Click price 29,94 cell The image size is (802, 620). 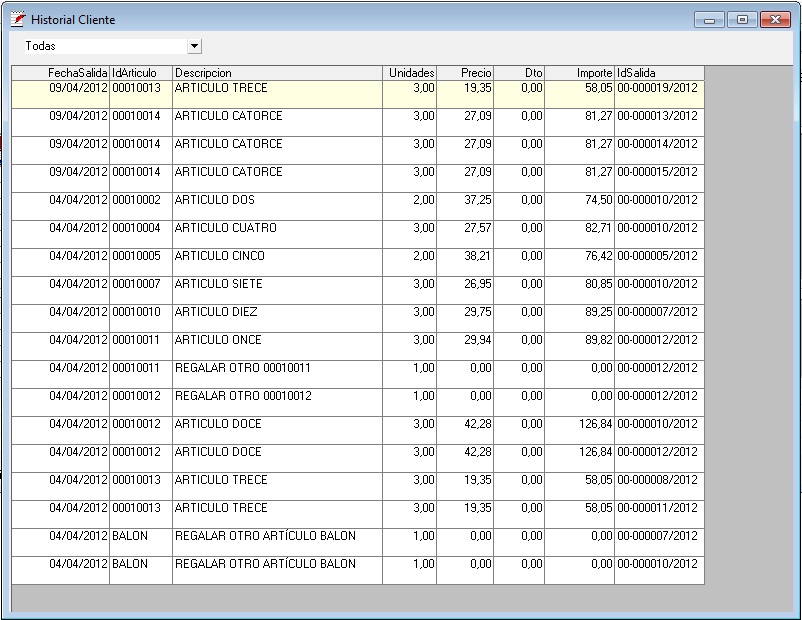[x=465, y=346]
